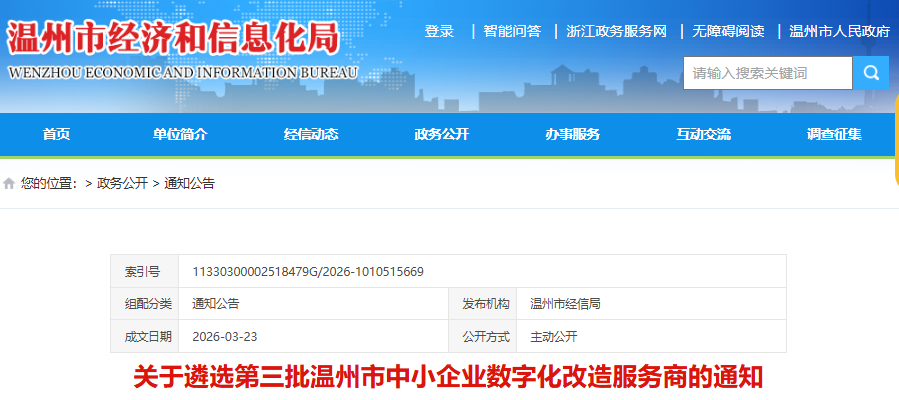Click the red notice title heading

coord(449,378)
